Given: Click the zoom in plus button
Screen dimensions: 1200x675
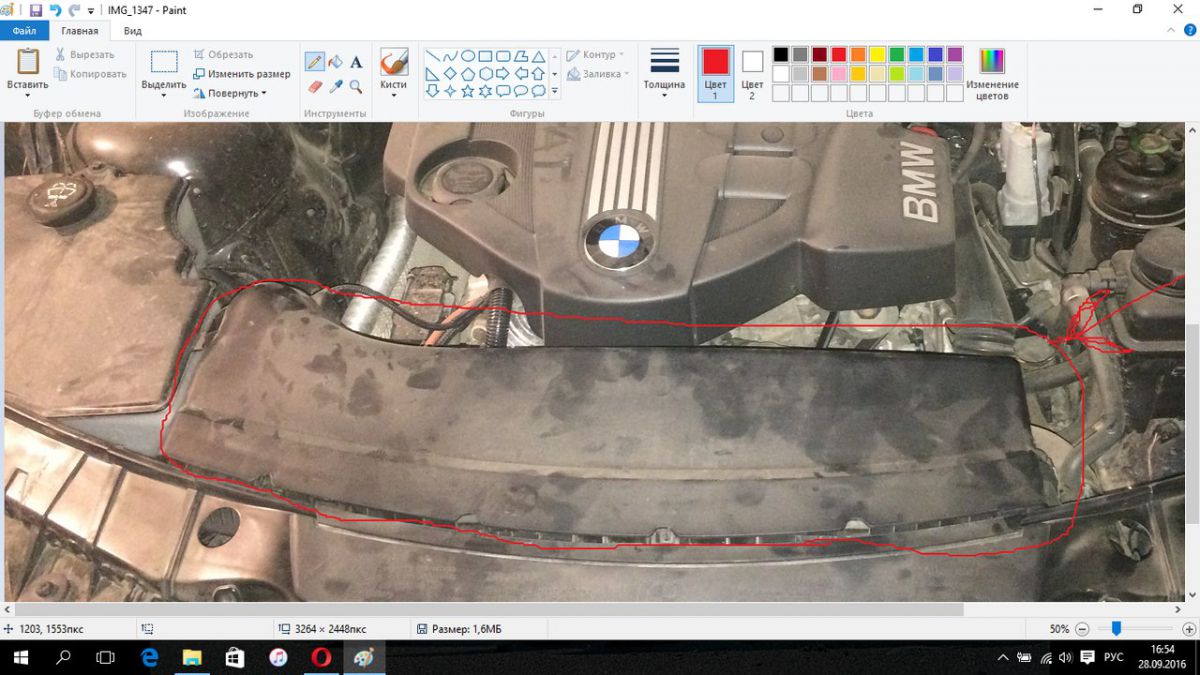Looking at the screenshot, I should pyautogui.click(x=1187, y=629).
